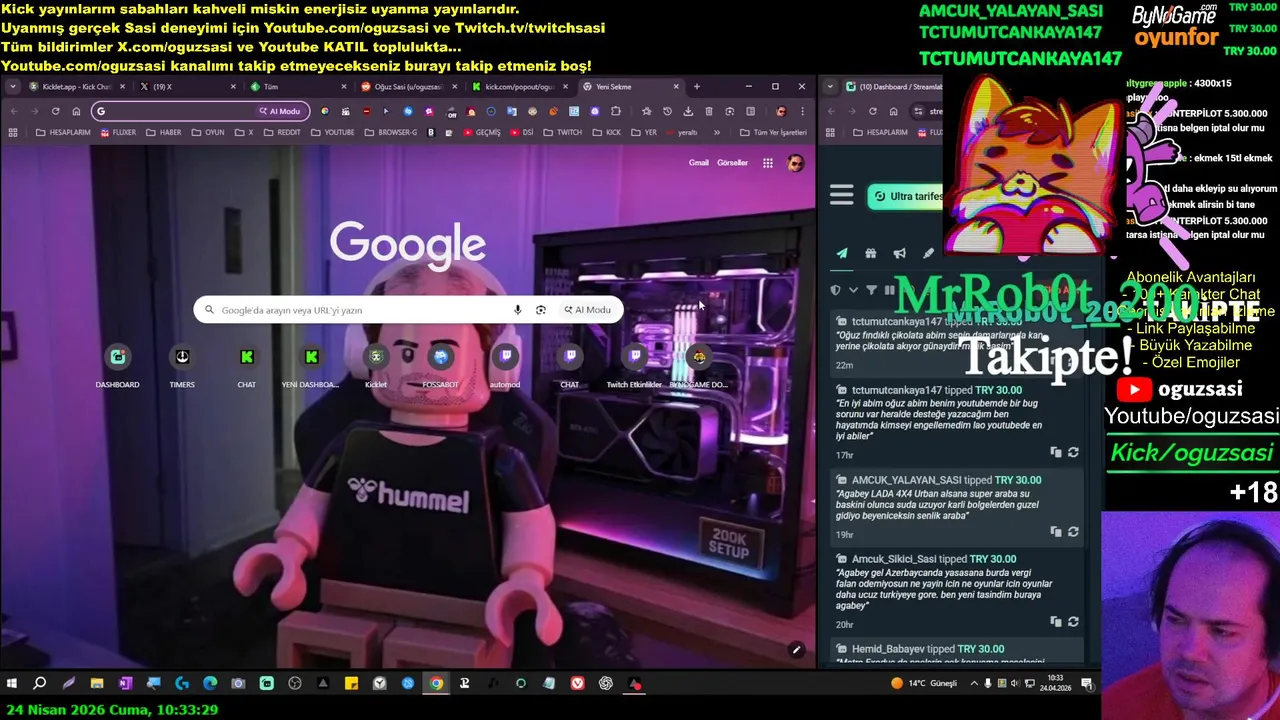Viewport: 1280px width, 720px height.
Task: Open a new Chrome tab
Action: tap(697, 87)
